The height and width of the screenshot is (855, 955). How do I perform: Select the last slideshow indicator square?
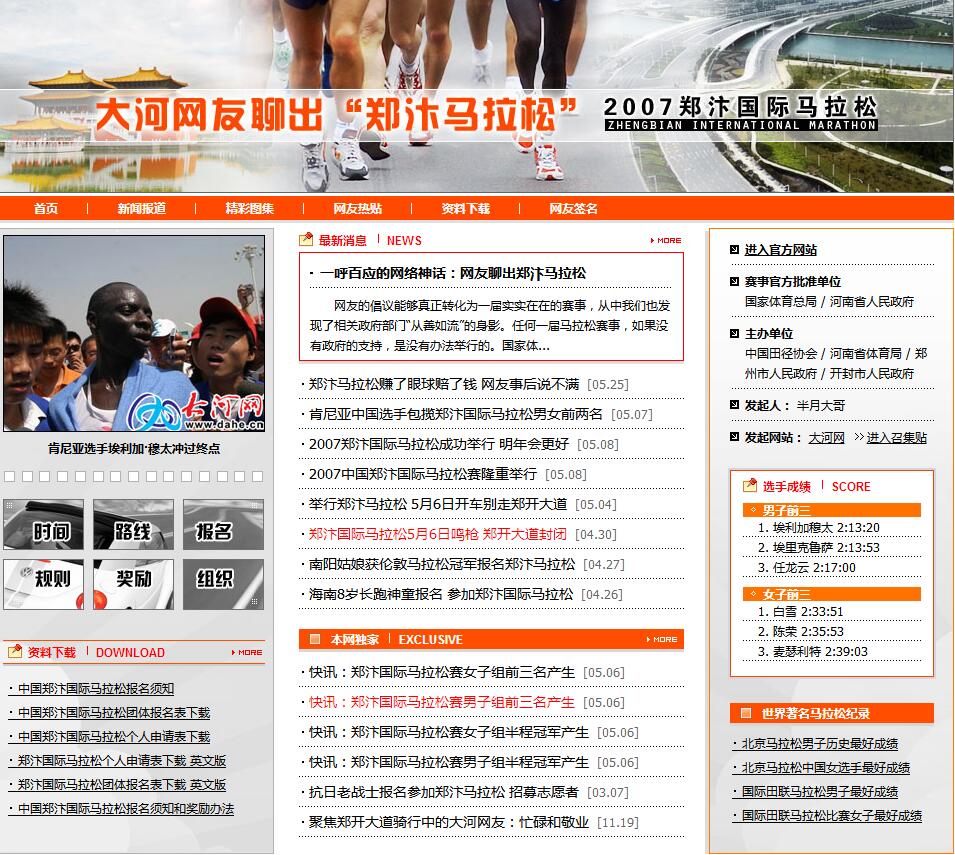tap(257, 477)
